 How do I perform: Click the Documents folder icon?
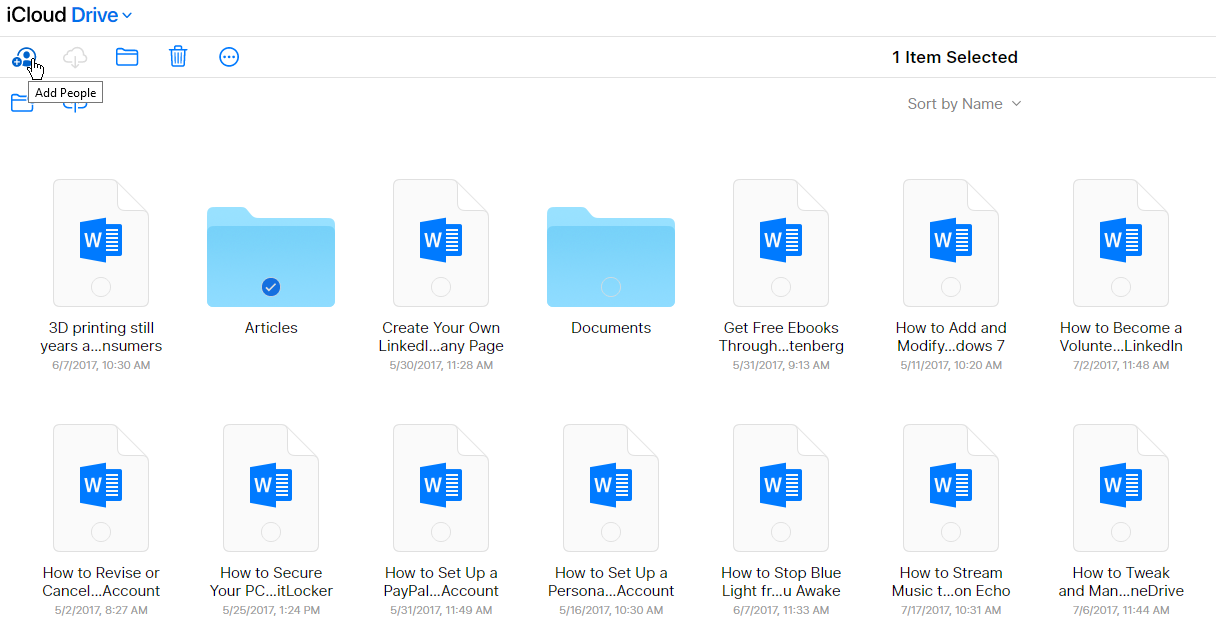point(611,256)
